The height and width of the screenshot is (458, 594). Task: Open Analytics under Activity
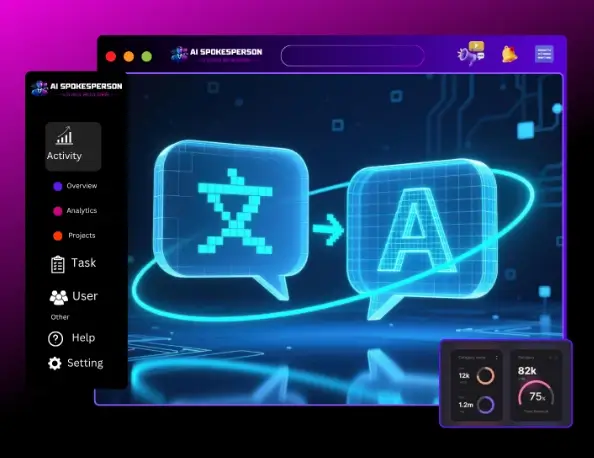[82, 211]
